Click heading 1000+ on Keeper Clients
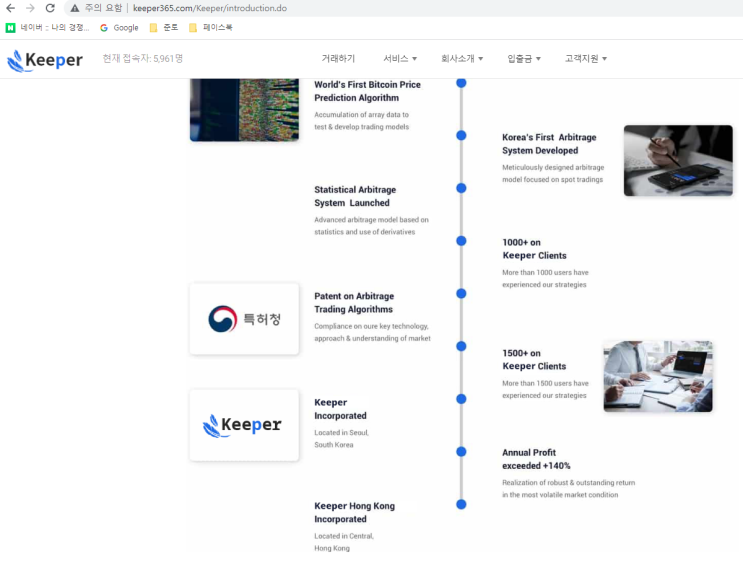The image size is (743, 570). [x=535, y=249]
